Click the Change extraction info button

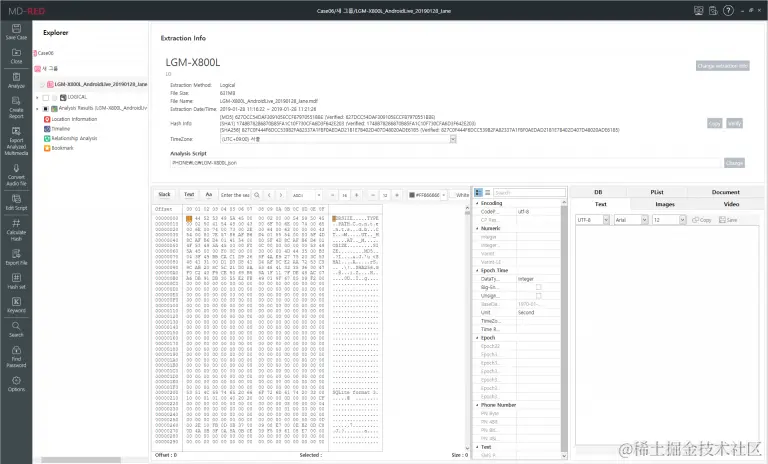(x=722, y=66)
